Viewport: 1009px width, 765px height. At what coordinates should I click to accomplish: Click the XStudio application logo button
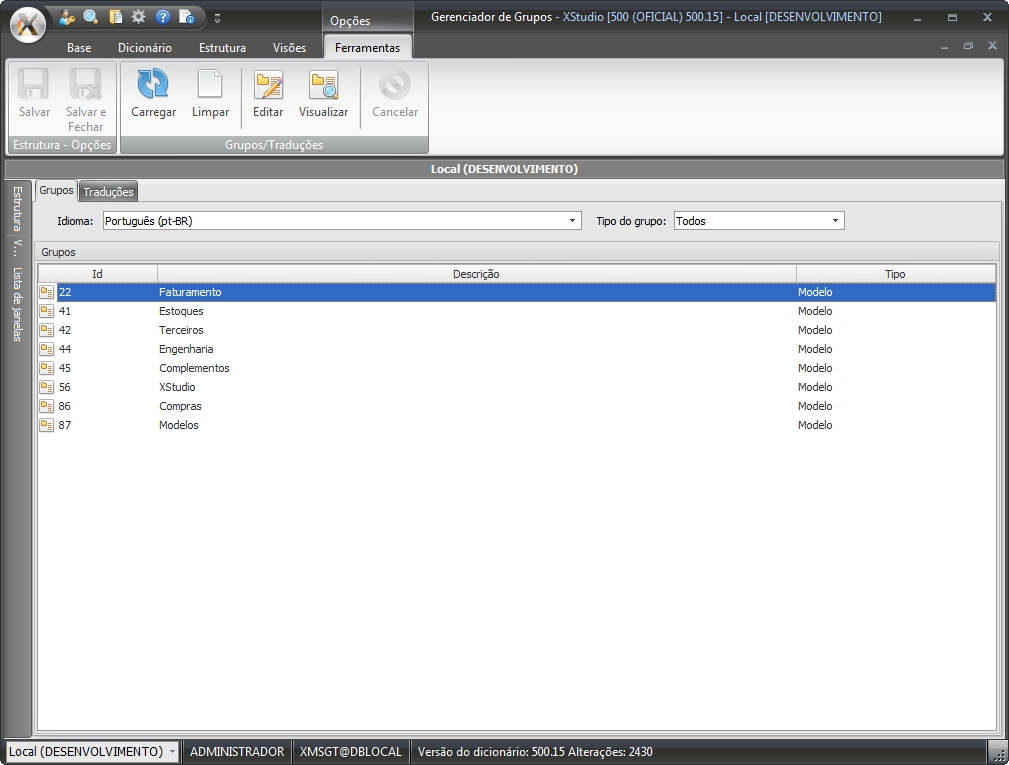pyautogui.click(x=28, y=24)
